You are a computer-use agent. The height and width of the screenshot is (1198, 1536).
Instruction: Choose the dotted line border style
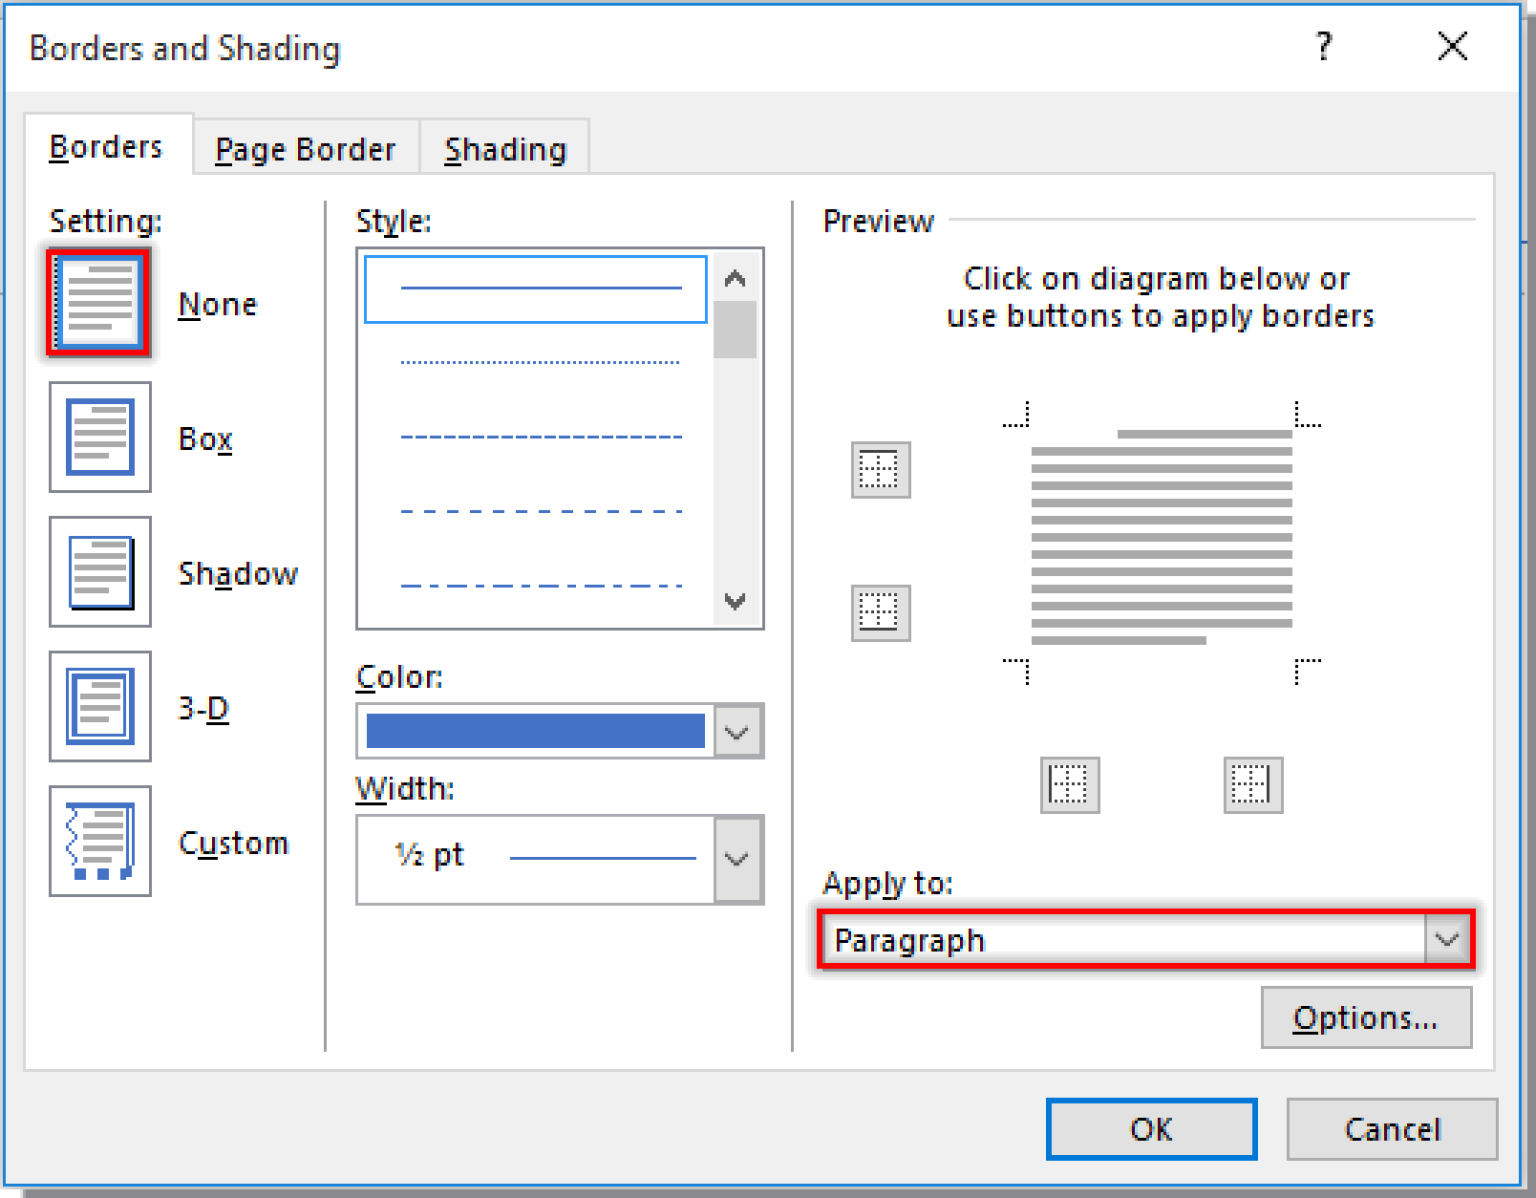point(538,360)
